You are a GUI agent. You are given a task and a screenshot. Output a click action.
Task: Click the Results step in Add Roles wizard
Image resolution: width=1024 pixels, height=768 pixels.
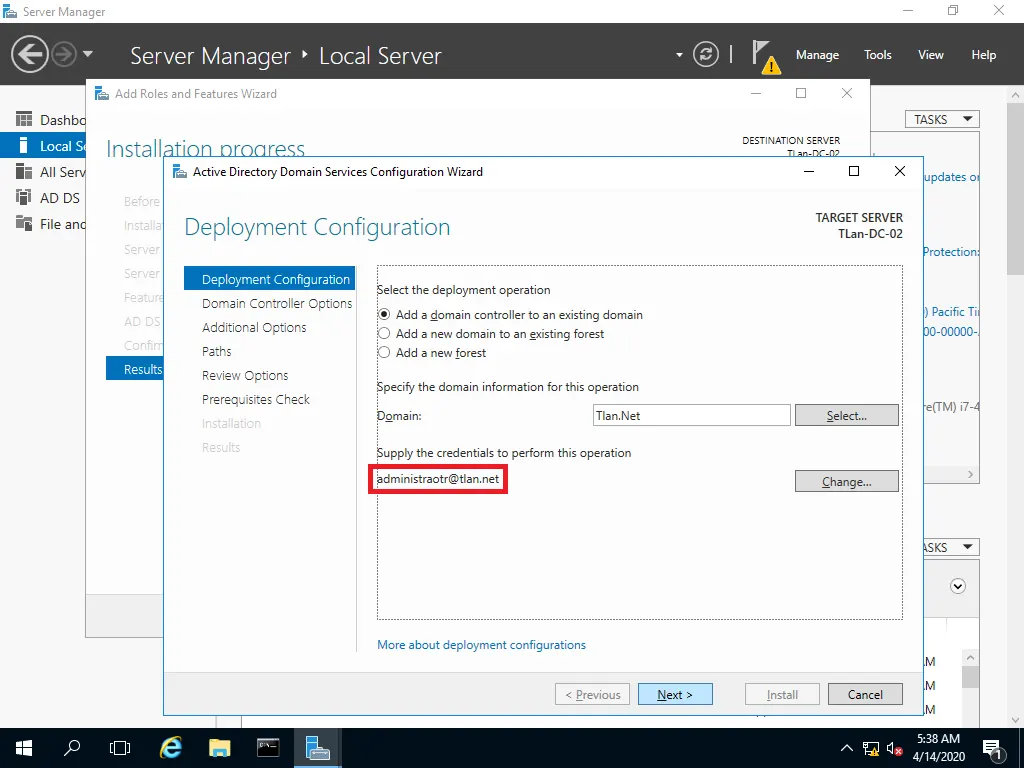135,369
